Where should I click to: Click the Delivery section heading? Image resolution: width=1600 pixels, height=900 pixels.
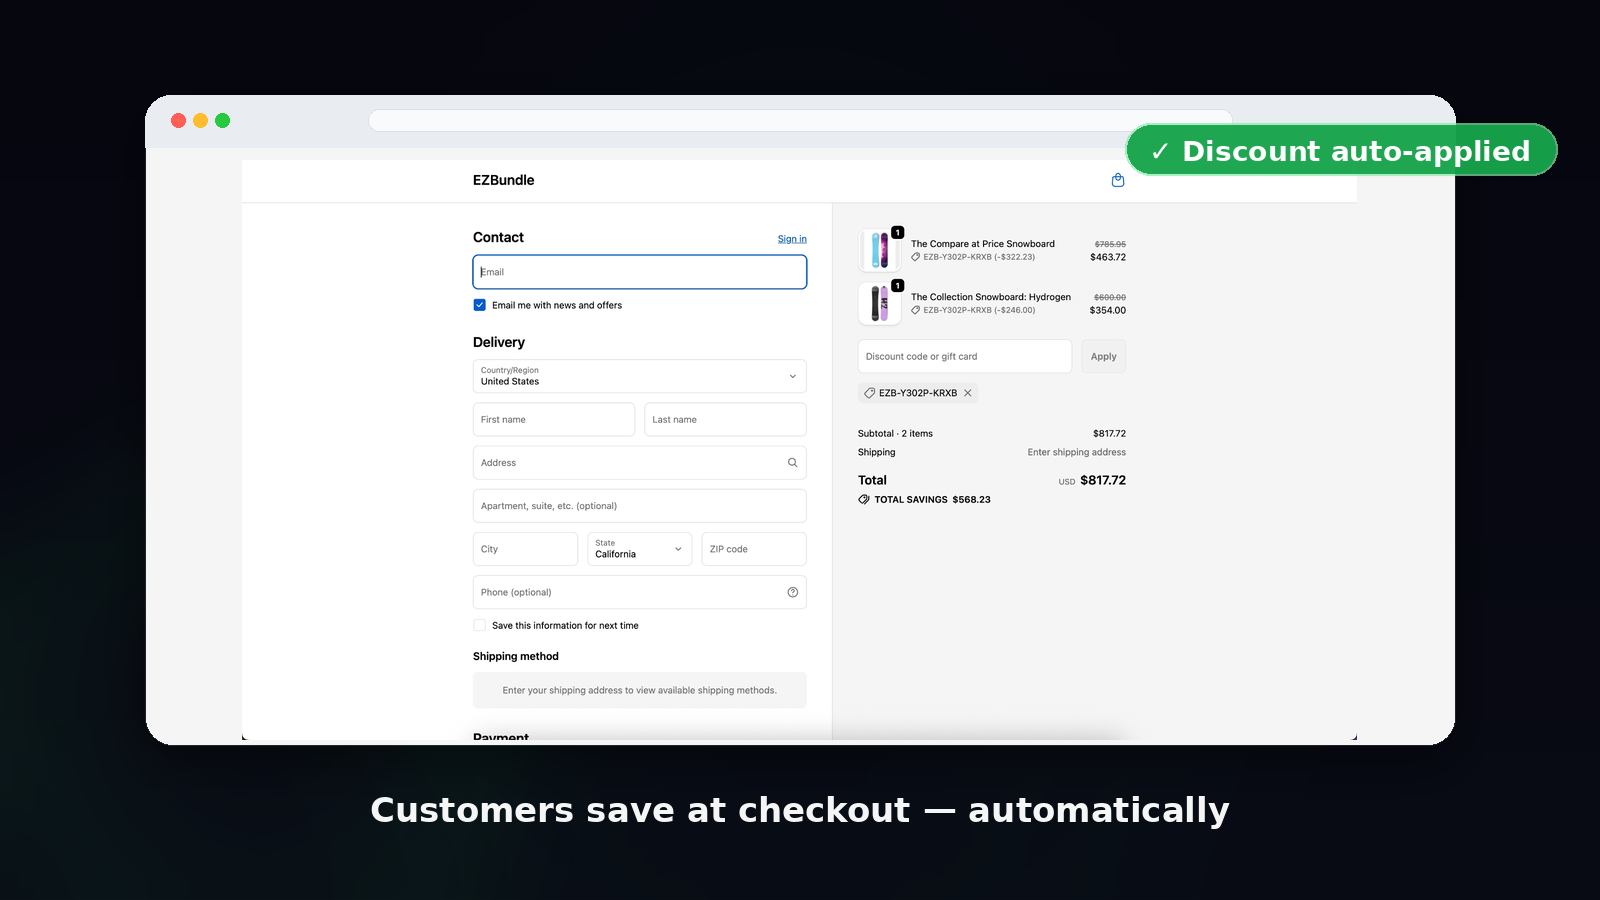[499, 342]
